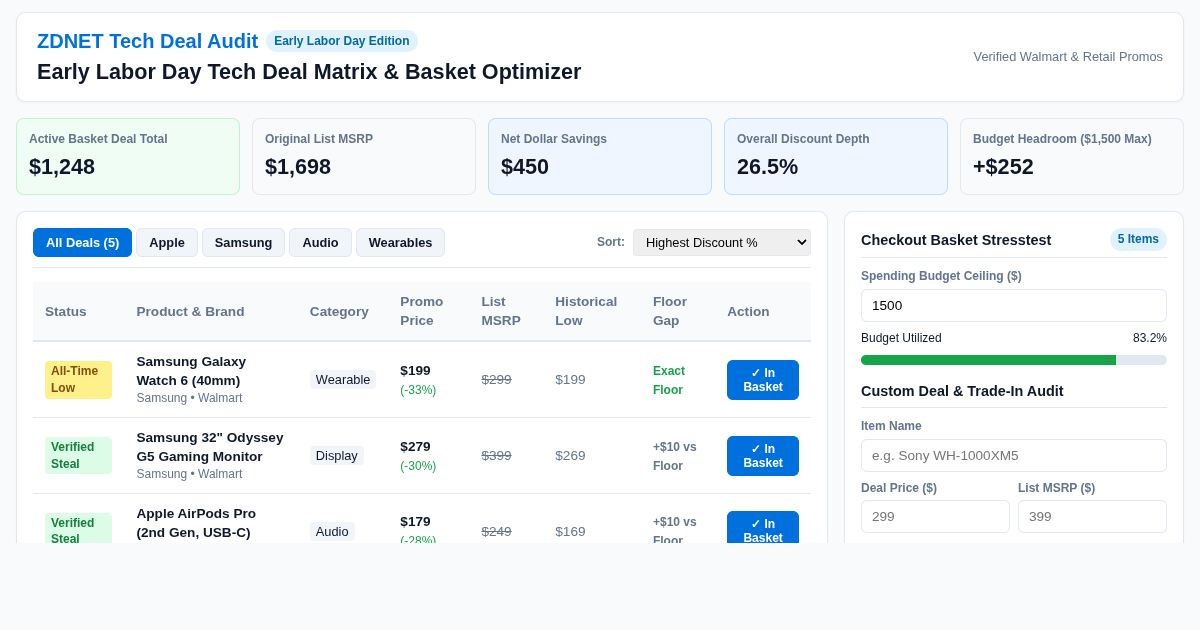Open the Wearables deals tab
This screenshot has width=1200, height=630.
(x=400, y=242)
